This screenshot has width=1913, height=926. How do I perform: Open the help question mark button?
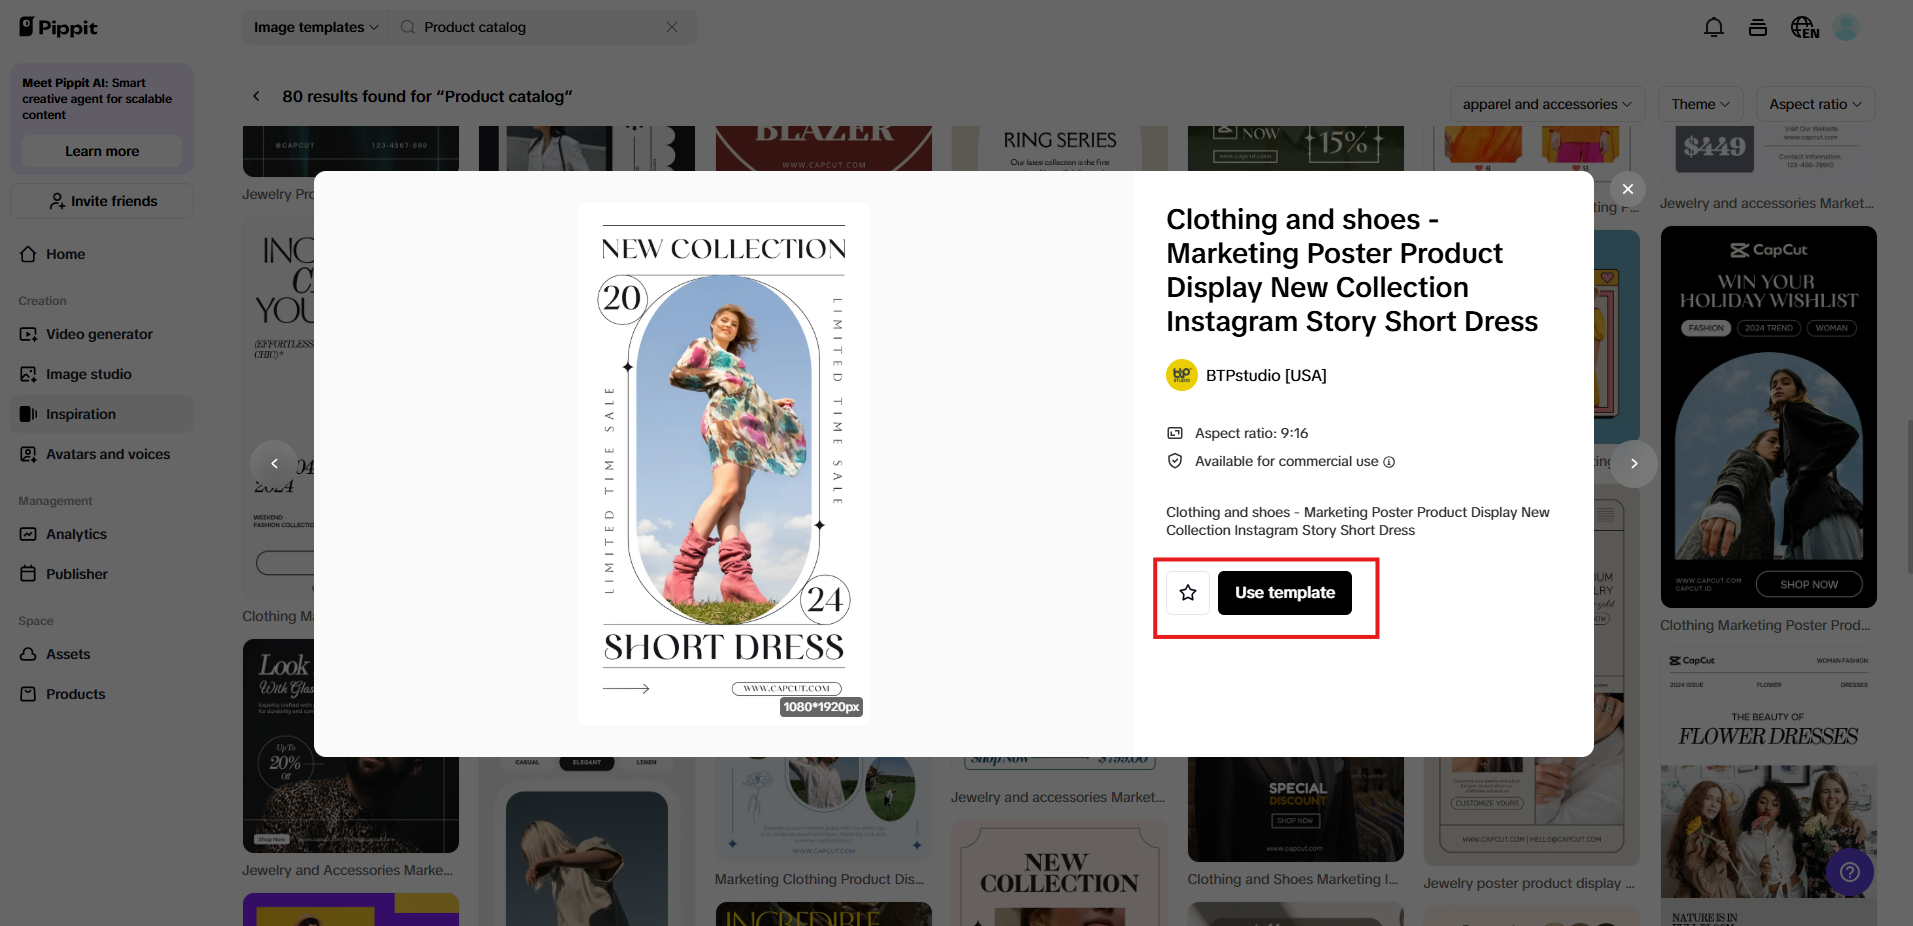coord(1849,872)
